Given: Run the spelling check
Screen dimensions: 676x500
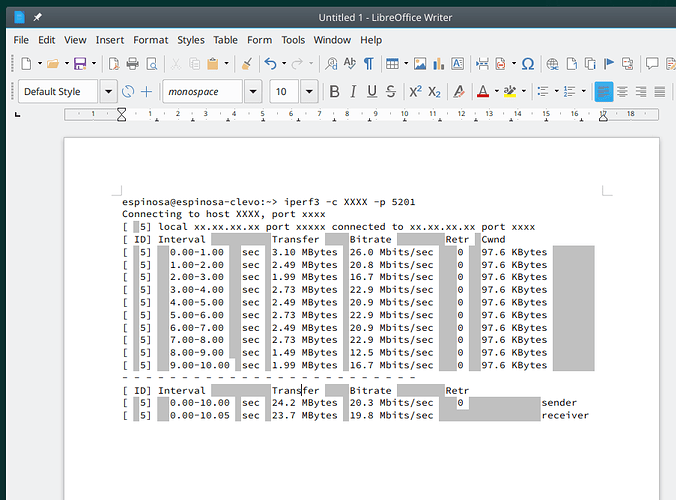Looking at the screenshot, I should (x=350, y=64).
